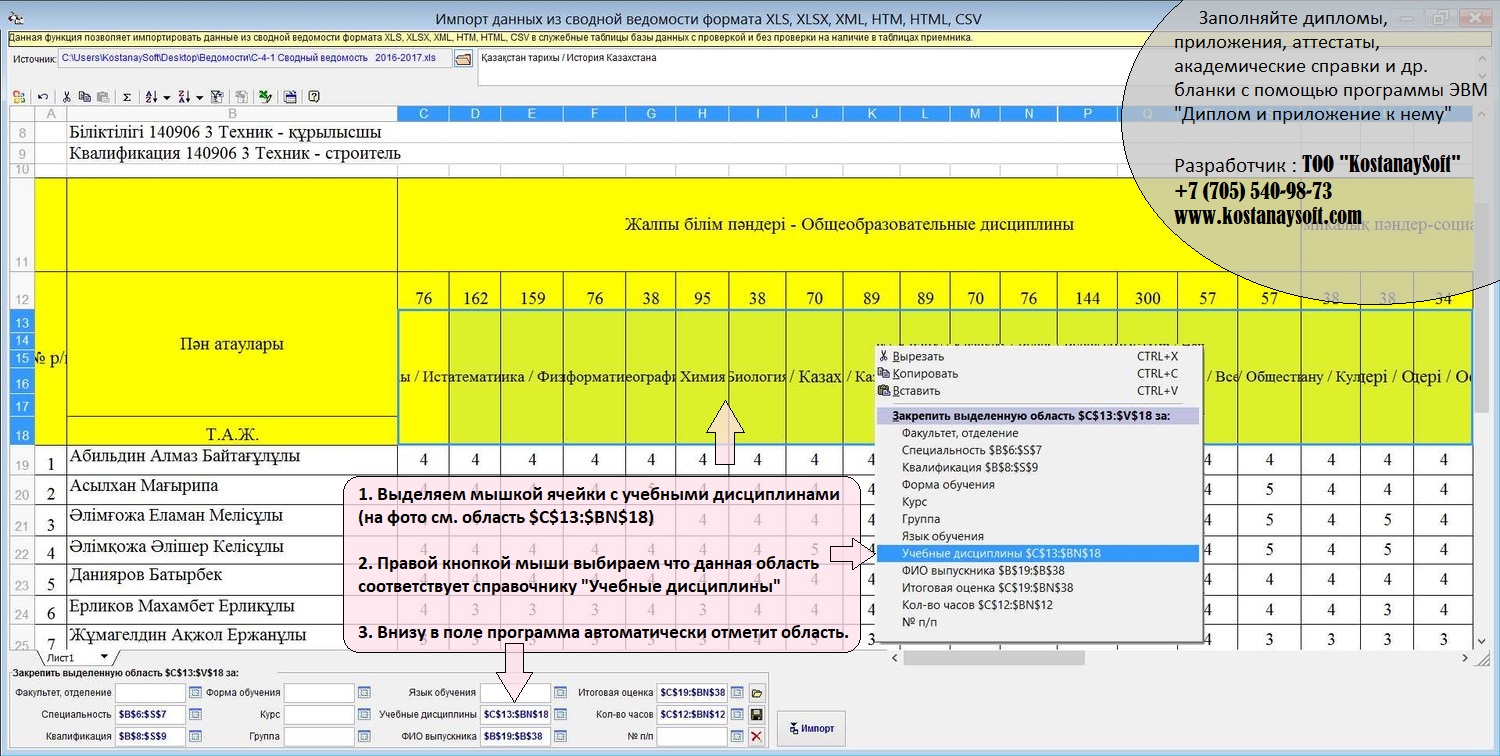Click the ФИО выпускника field with $B$19:$B$38
The width and height of the screenshot is (1500, 756).
pos(515,736)
